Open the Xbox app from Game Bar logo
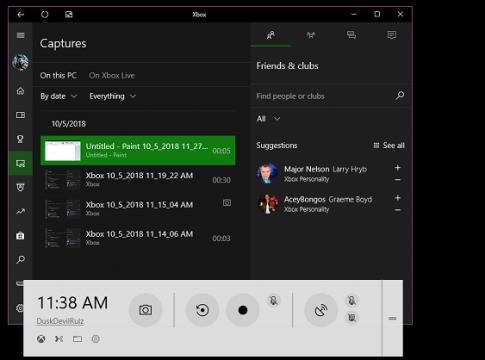Screen dimensions: 485x360 [41, 339]
